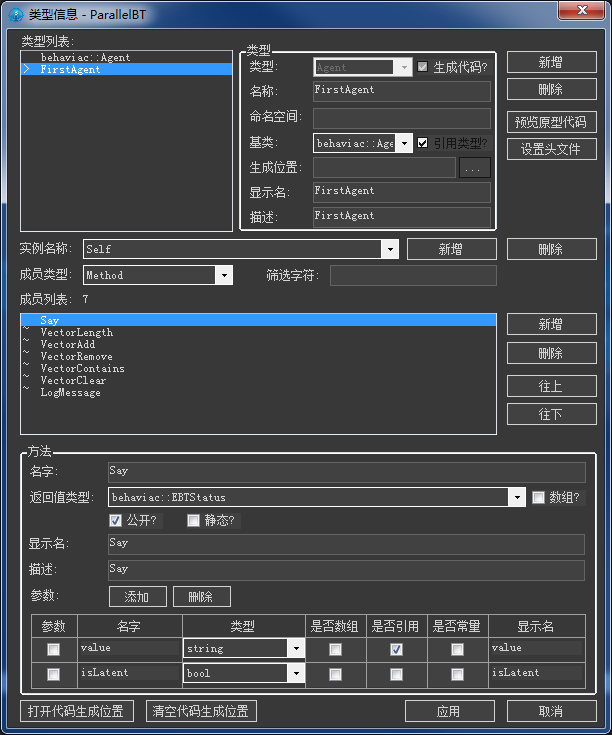Click the 预览原型代码 button

[x=551, y=123]
